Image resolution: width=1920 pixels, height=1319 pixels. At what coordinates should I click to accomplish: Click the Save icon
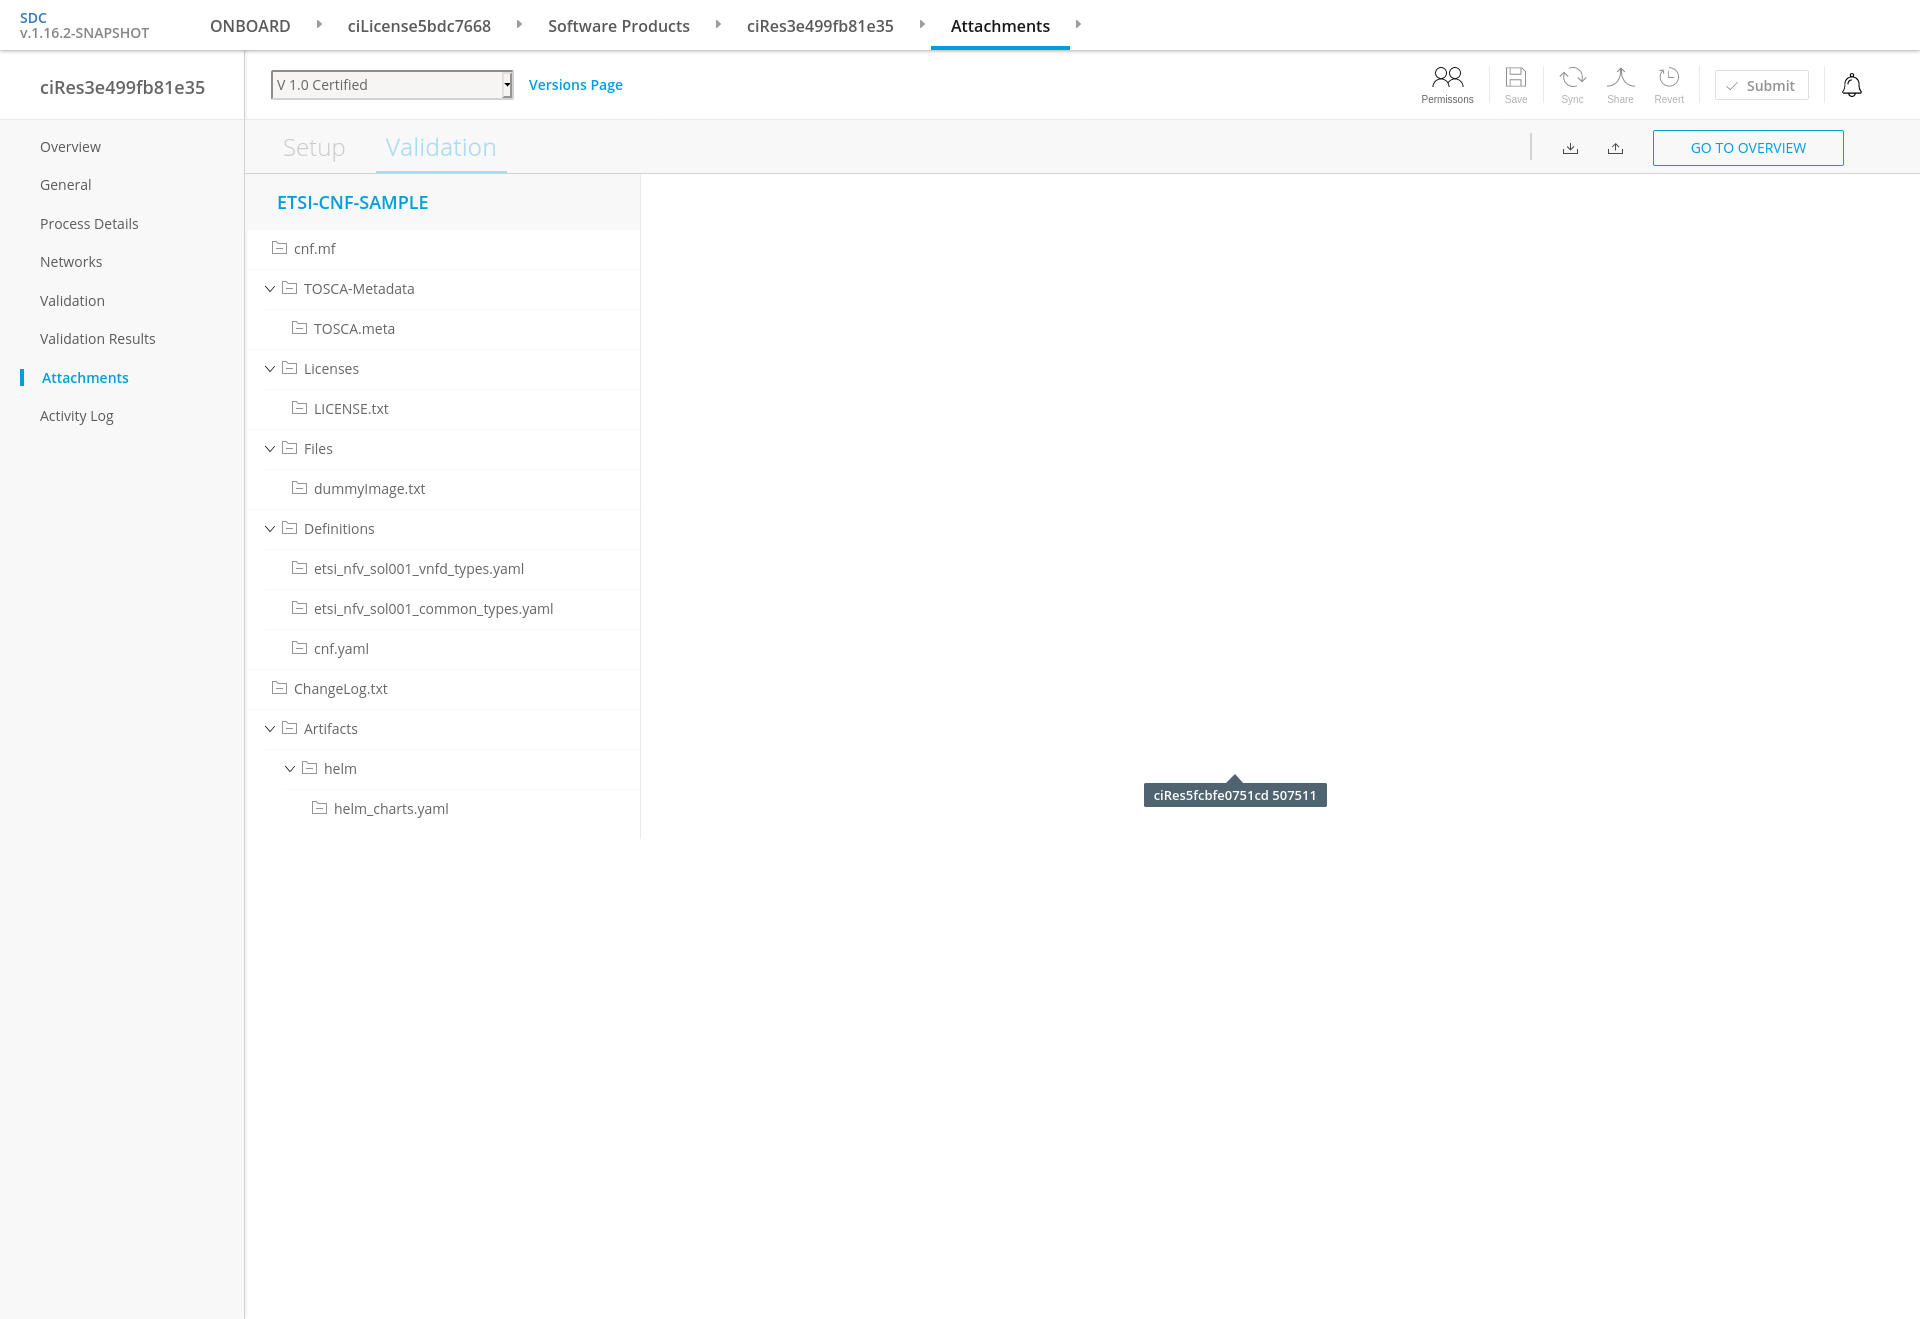click(x=1515, y=84)
